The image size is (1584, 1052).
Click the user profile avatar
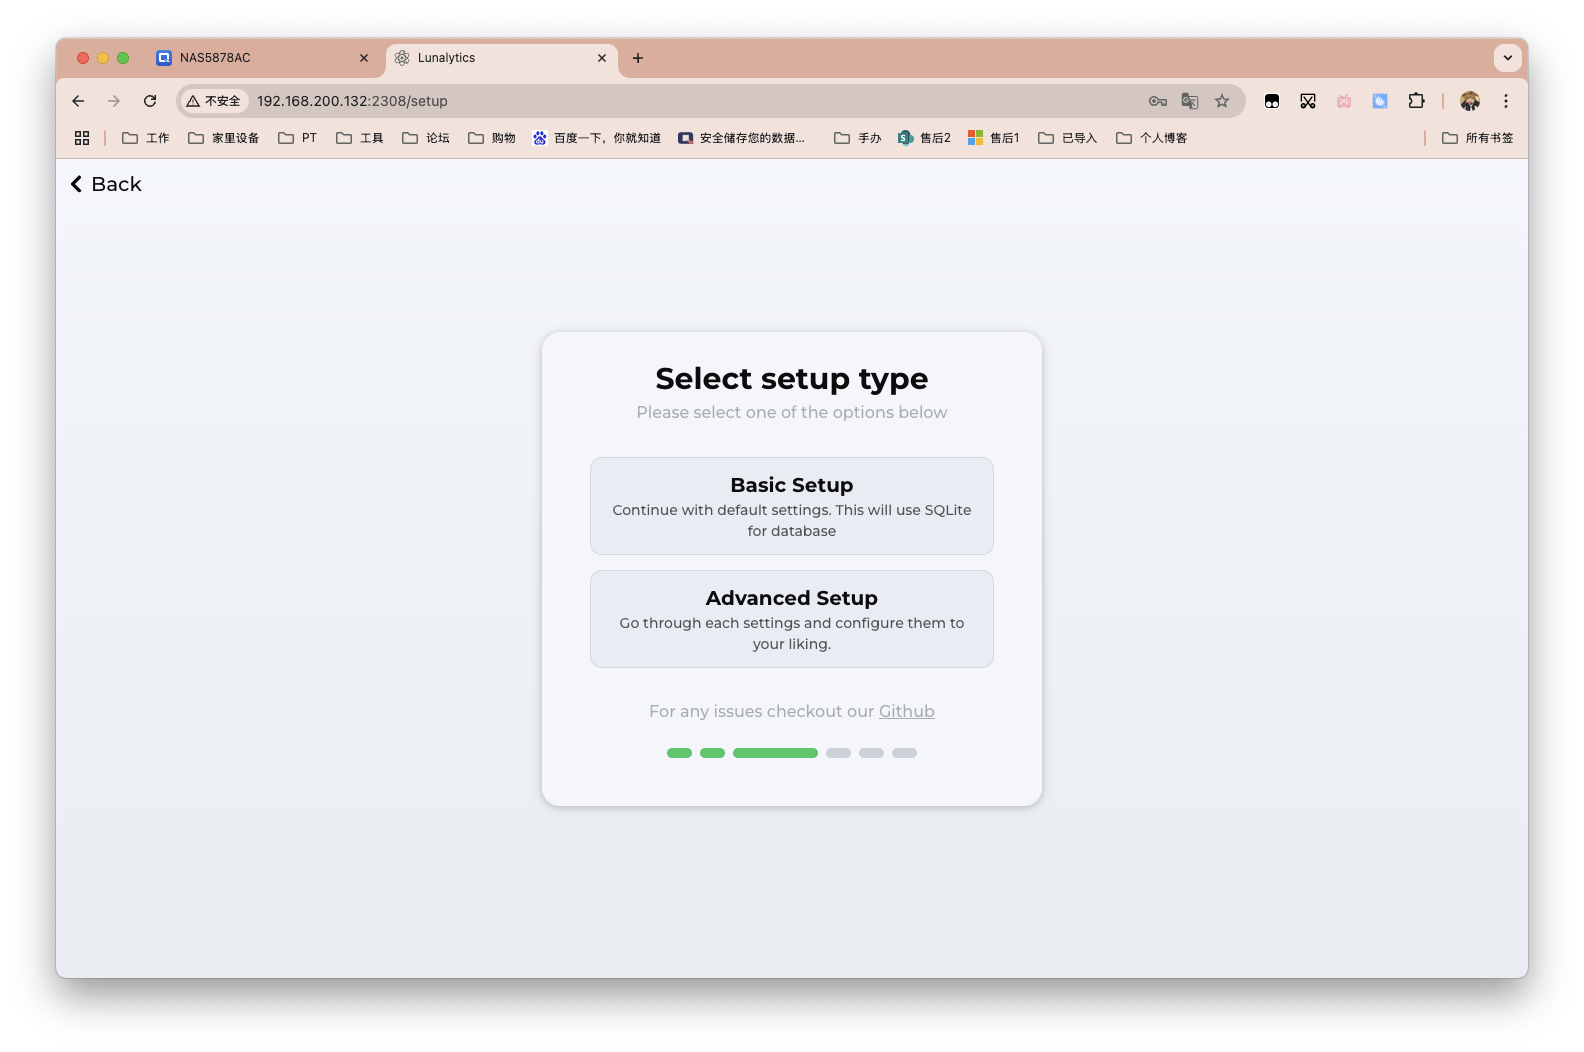pyautogui.click(x=1469, y=101)
